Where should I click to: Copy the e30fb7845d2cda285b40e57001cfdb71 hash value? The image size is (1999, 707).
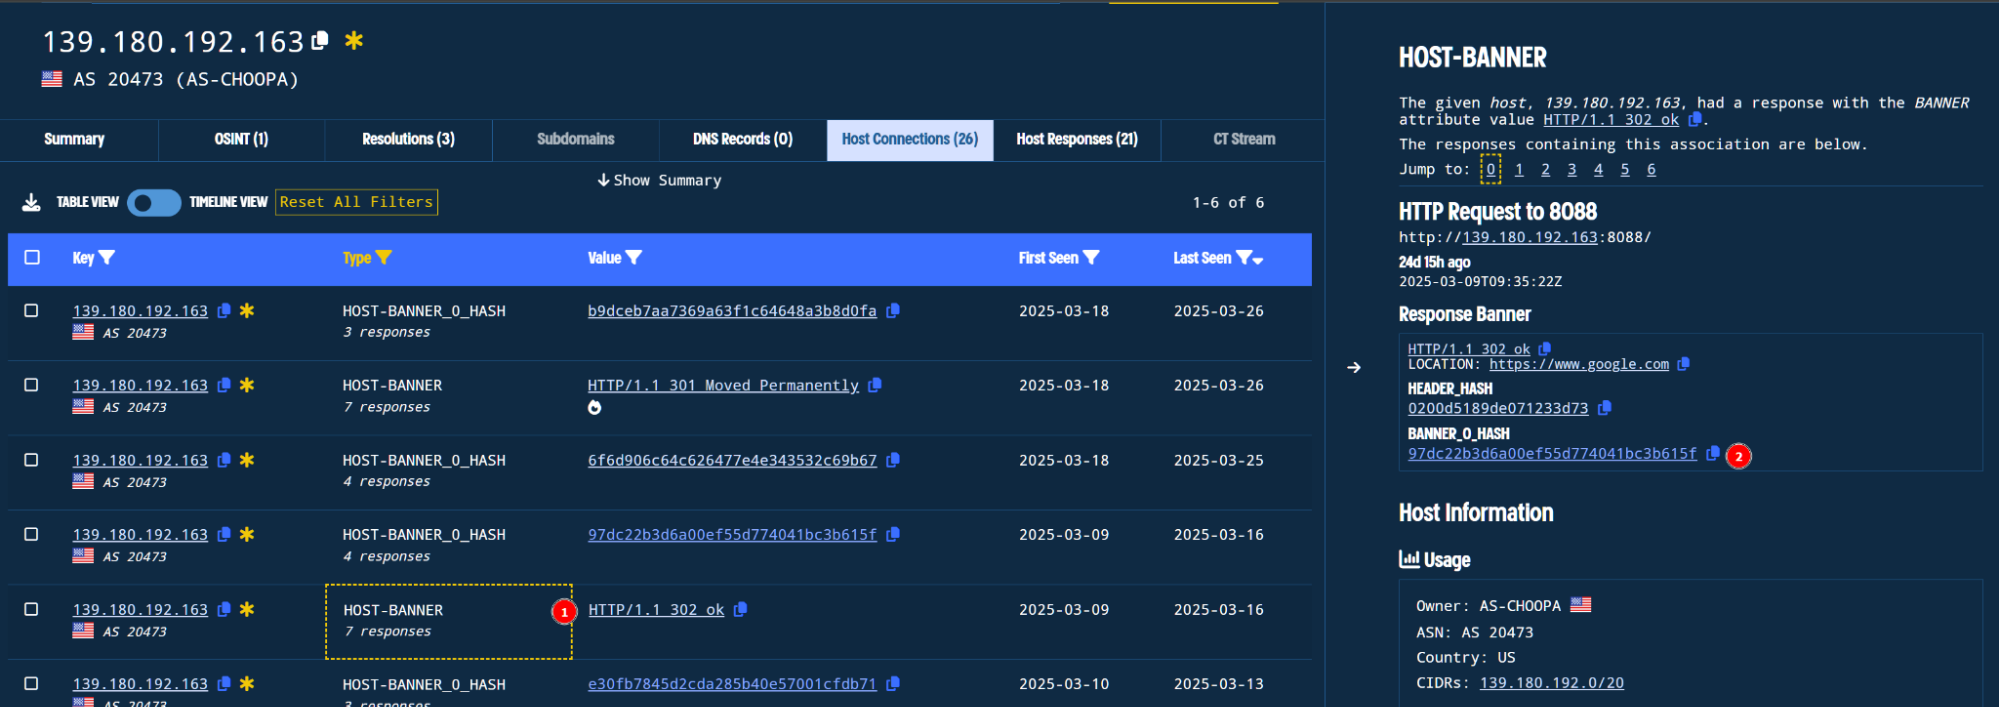[x=893, y=684]
